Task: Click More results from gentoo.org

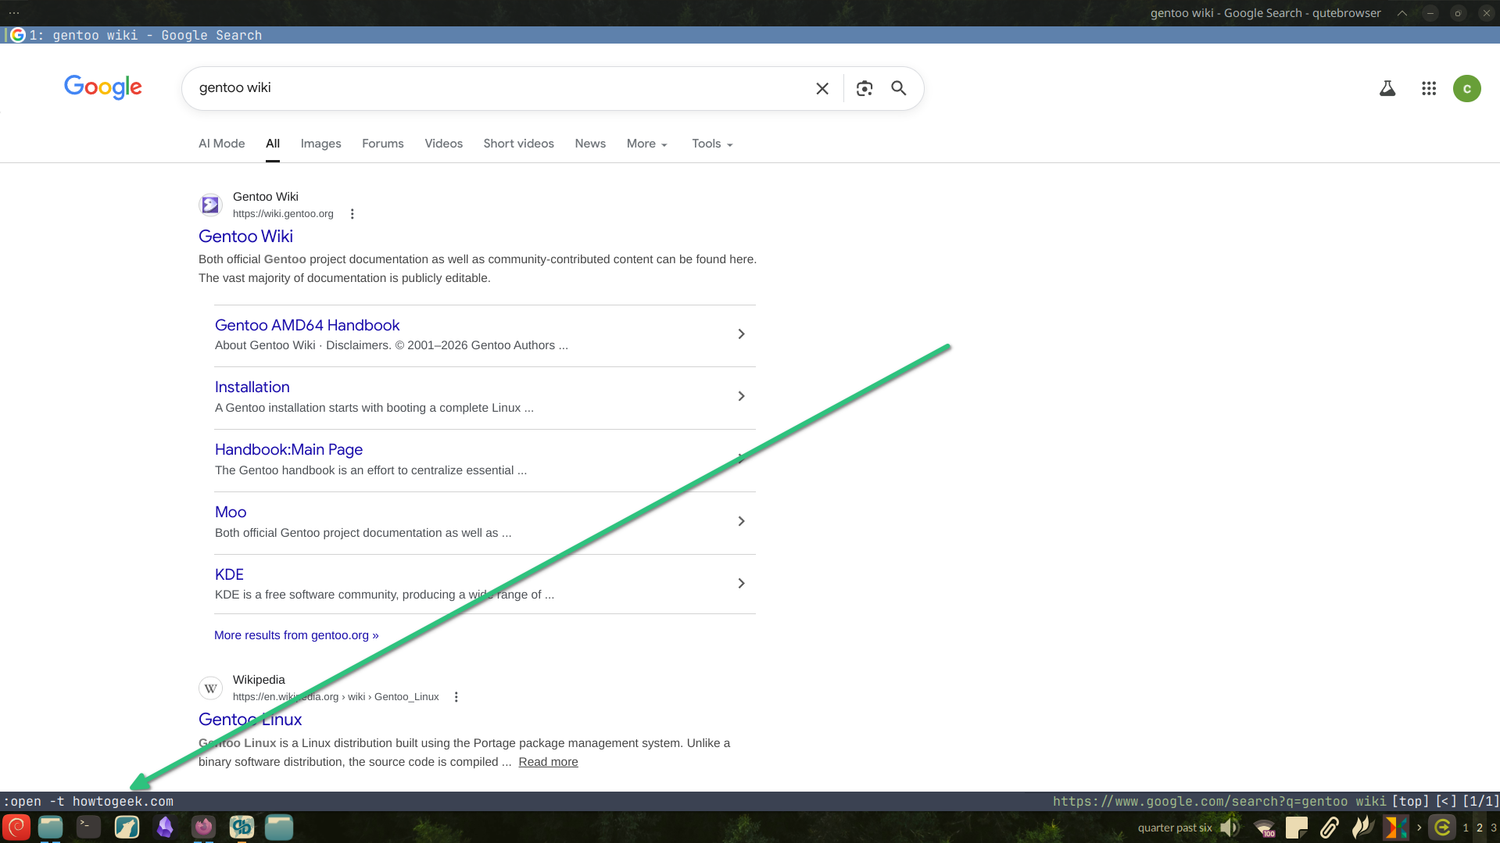Action: point(296,635)
